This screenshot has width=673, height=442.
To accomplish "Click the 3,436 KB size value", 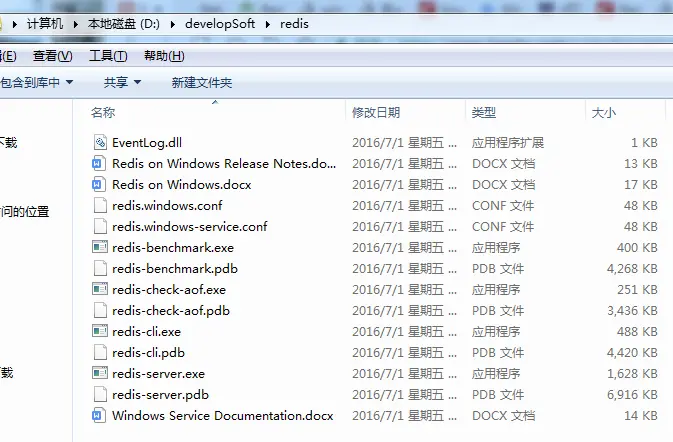I will tap(632, 311).
